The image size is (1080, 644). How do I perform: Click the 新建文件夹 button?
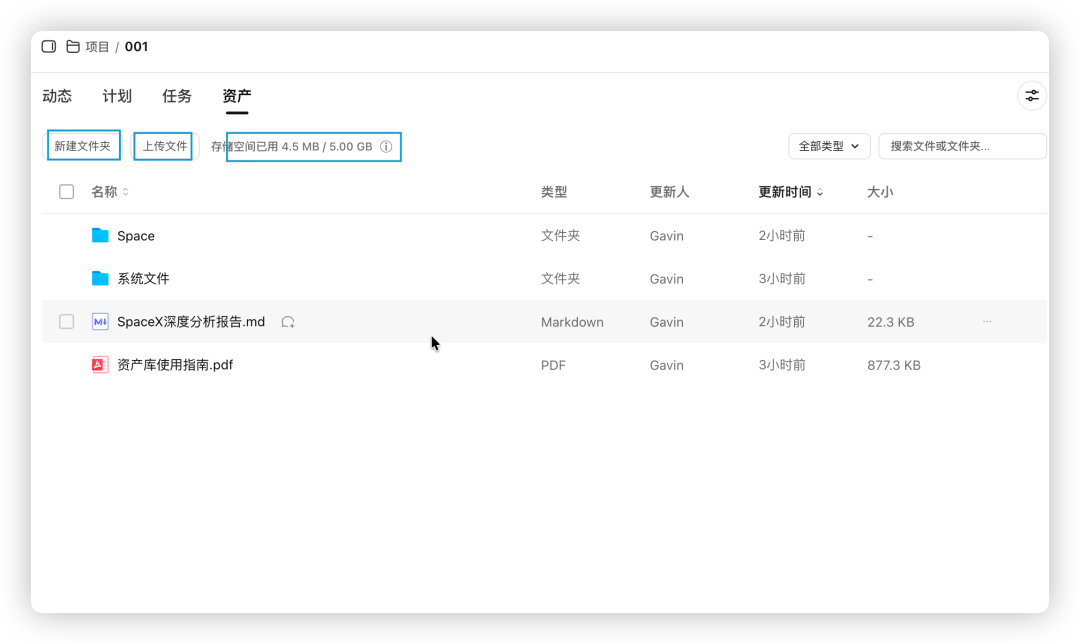(83, 146)
